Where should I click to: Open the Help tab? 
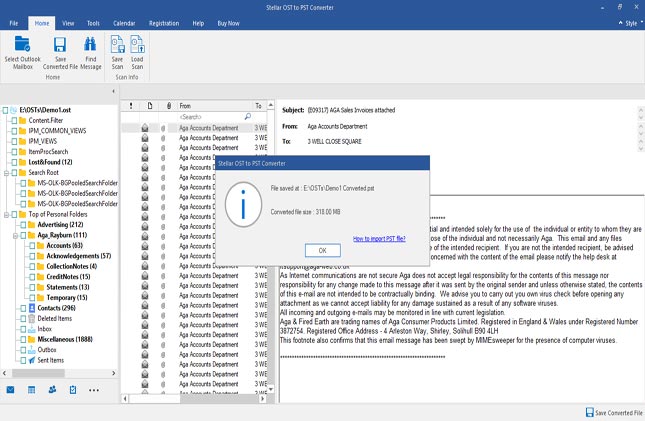(x=198, y=23)
